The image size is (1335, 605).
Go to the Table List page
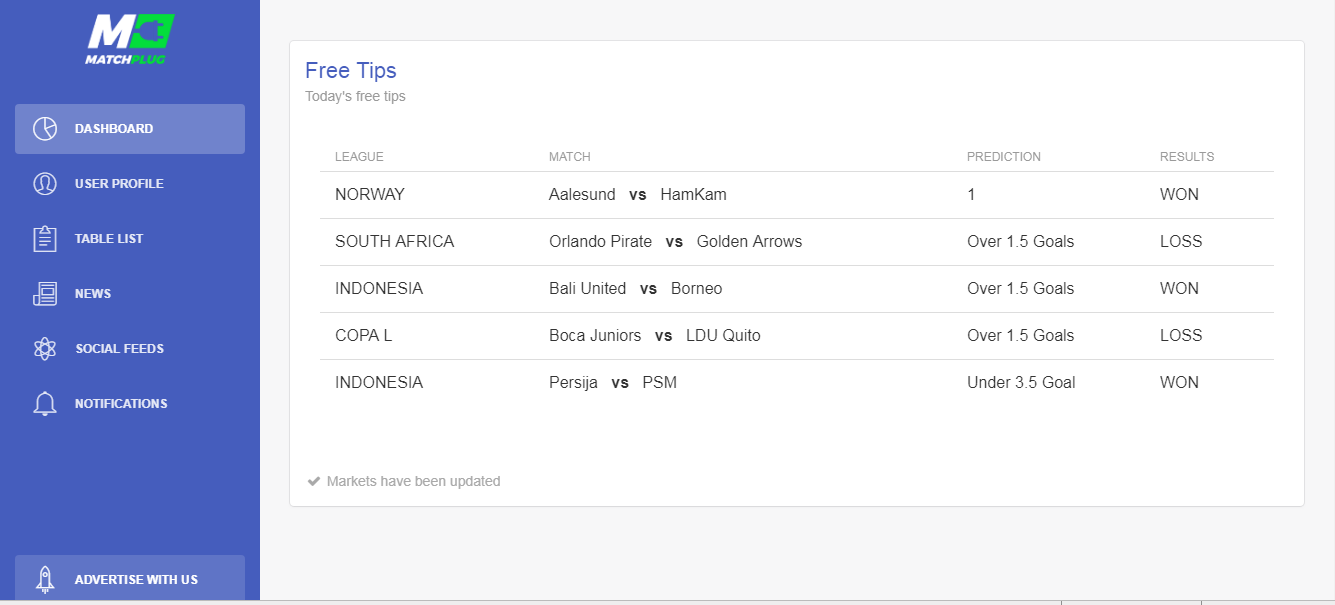point(130,239)
